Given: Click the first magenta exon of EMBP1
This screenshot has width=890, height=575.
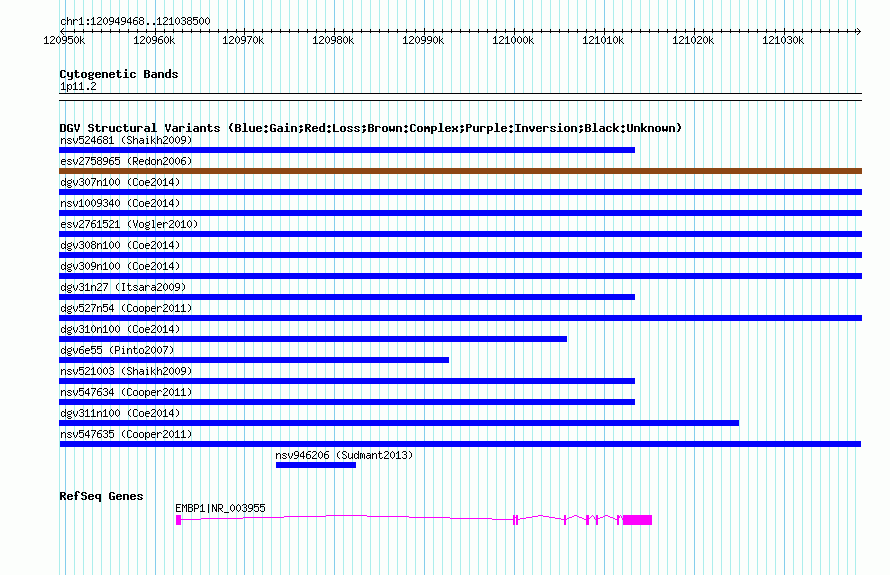Looking at the screenshot, I should tap(178, 520).
